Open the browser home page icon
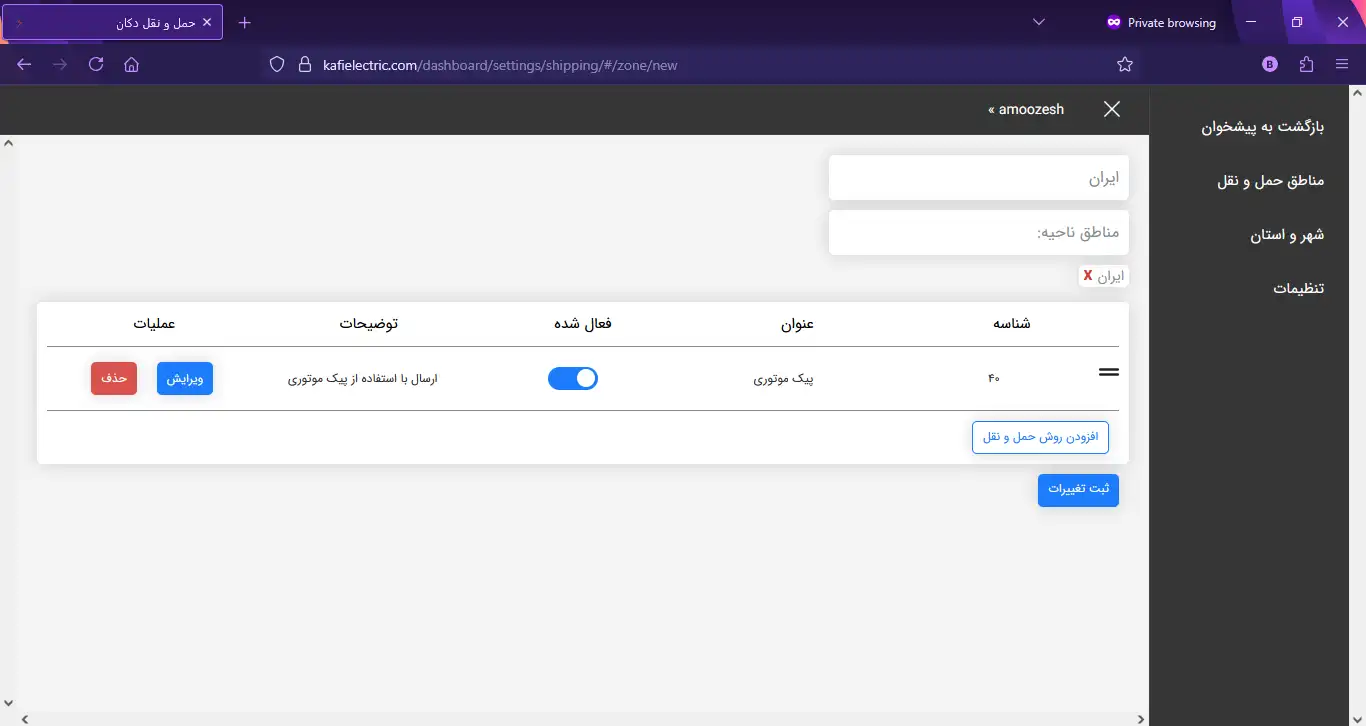The image size is (1366, 726). click(131, 64)
